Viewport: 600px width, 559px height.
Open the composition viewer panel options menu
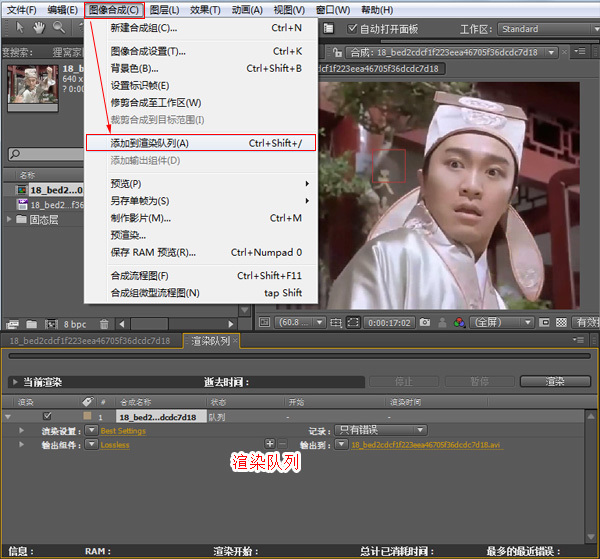pyautogui.click(x=580, y=51)
